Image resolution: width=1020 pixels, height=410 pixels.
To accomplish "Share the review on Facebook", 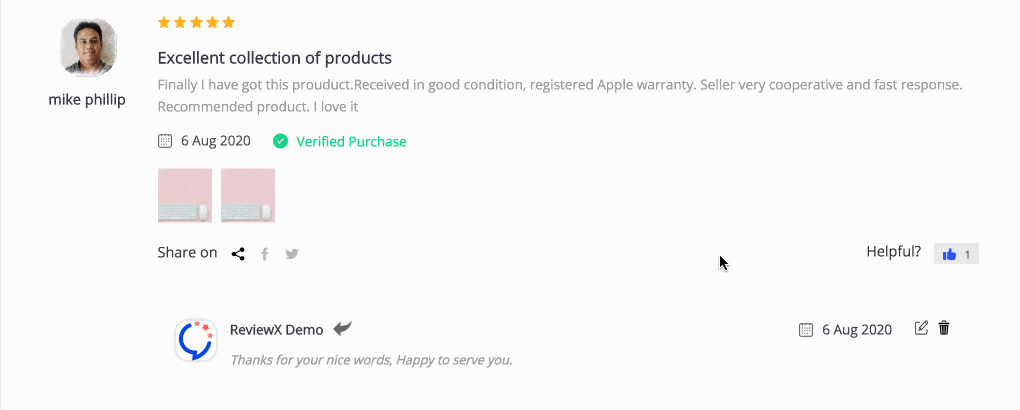I will [x=265, y=254].
